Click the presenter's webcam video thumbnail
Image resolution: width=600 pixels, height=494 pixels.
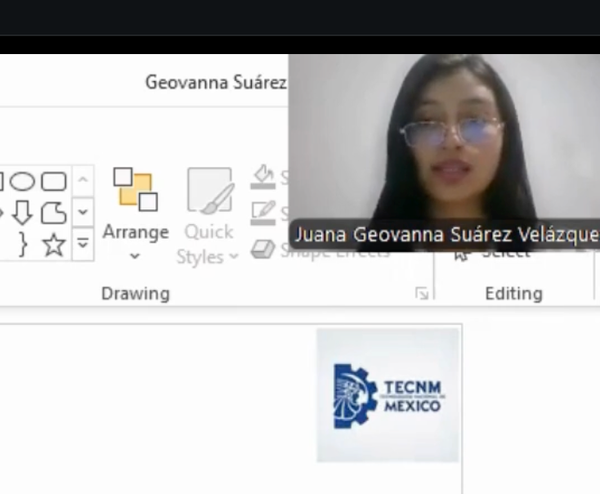tap(444, 138)
